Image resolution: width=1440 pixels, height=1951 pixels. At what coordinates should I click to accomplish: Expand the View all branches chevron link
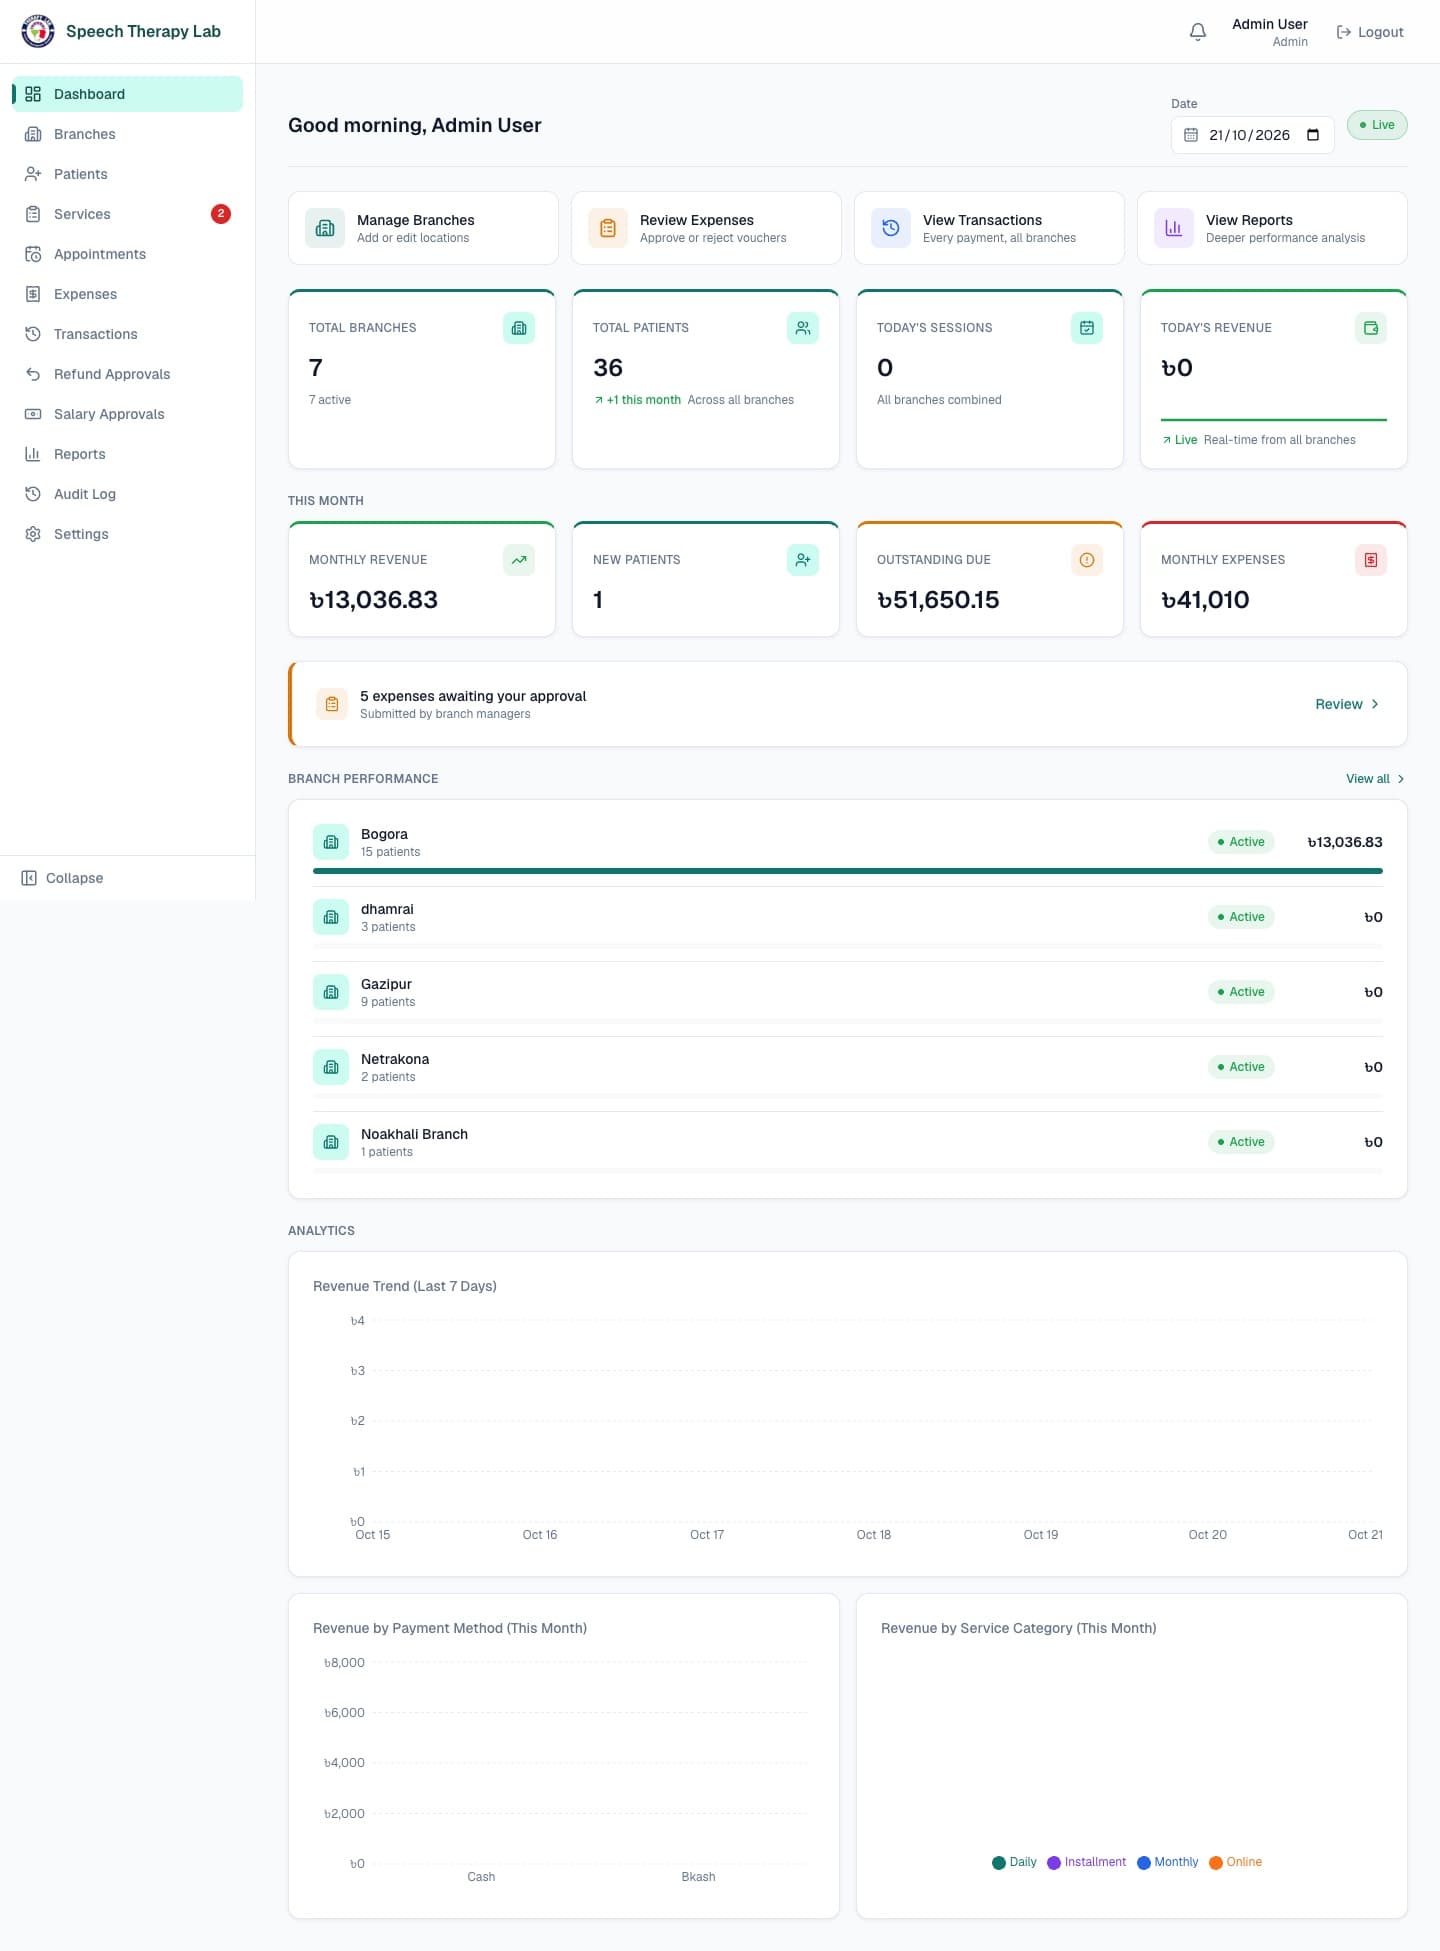1375,779
